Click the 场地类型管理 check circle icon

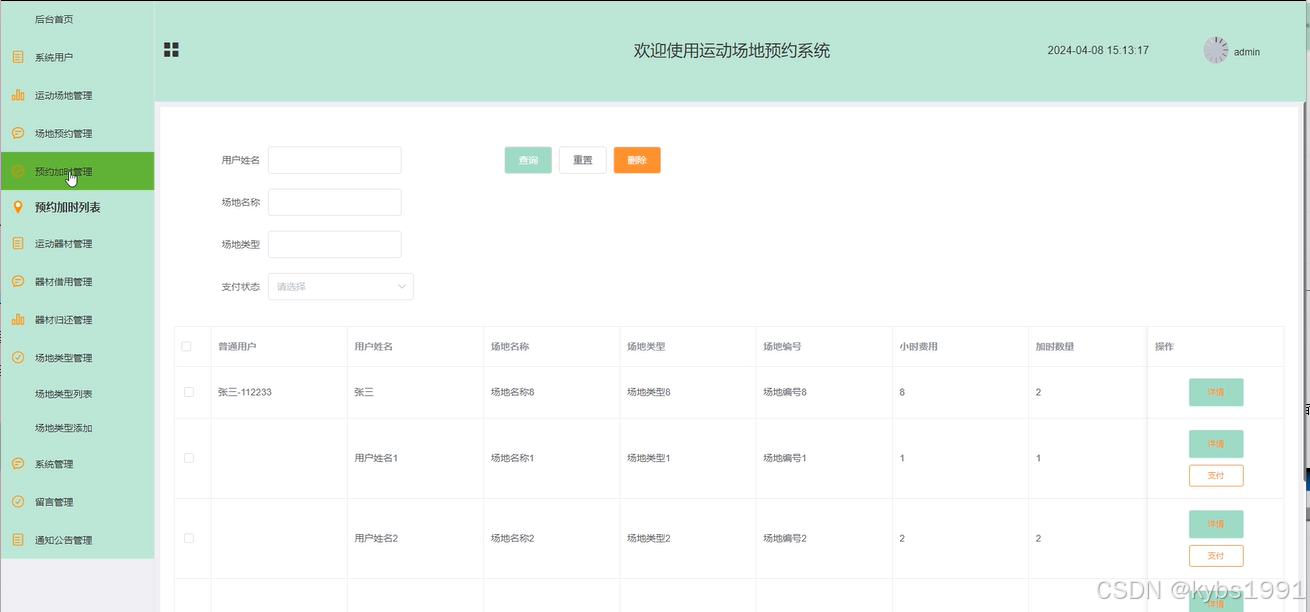coord(18,357)
